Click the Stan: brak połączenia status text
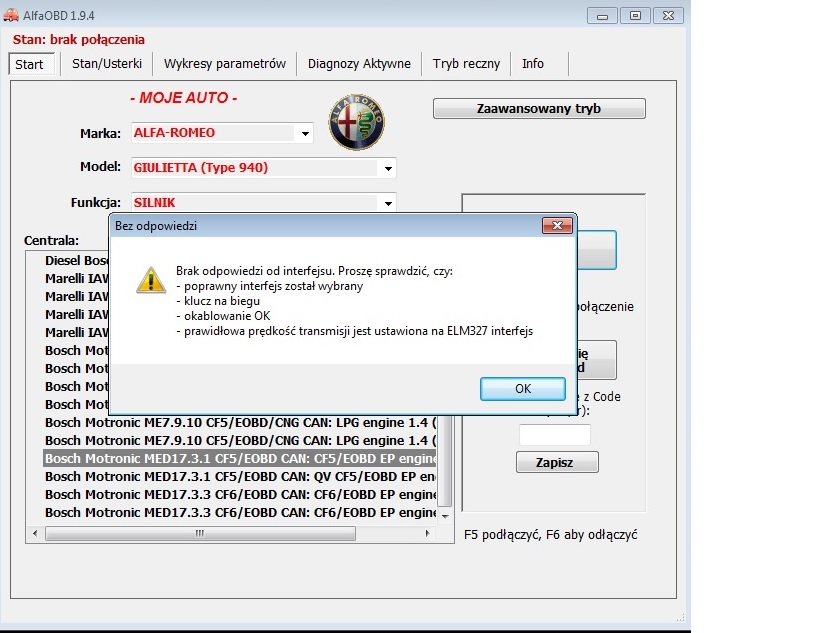 [x=79, y=40]
